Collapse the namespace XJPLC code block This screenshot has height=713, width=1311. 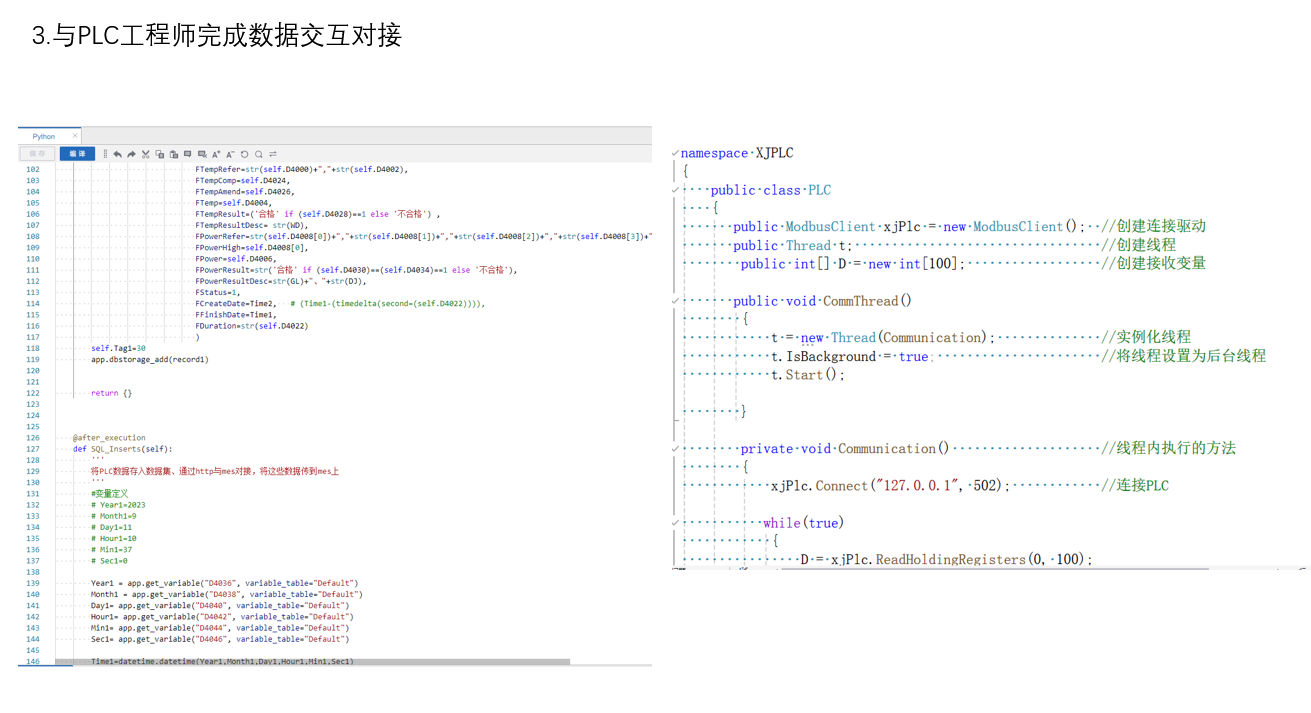coord(675,153)
